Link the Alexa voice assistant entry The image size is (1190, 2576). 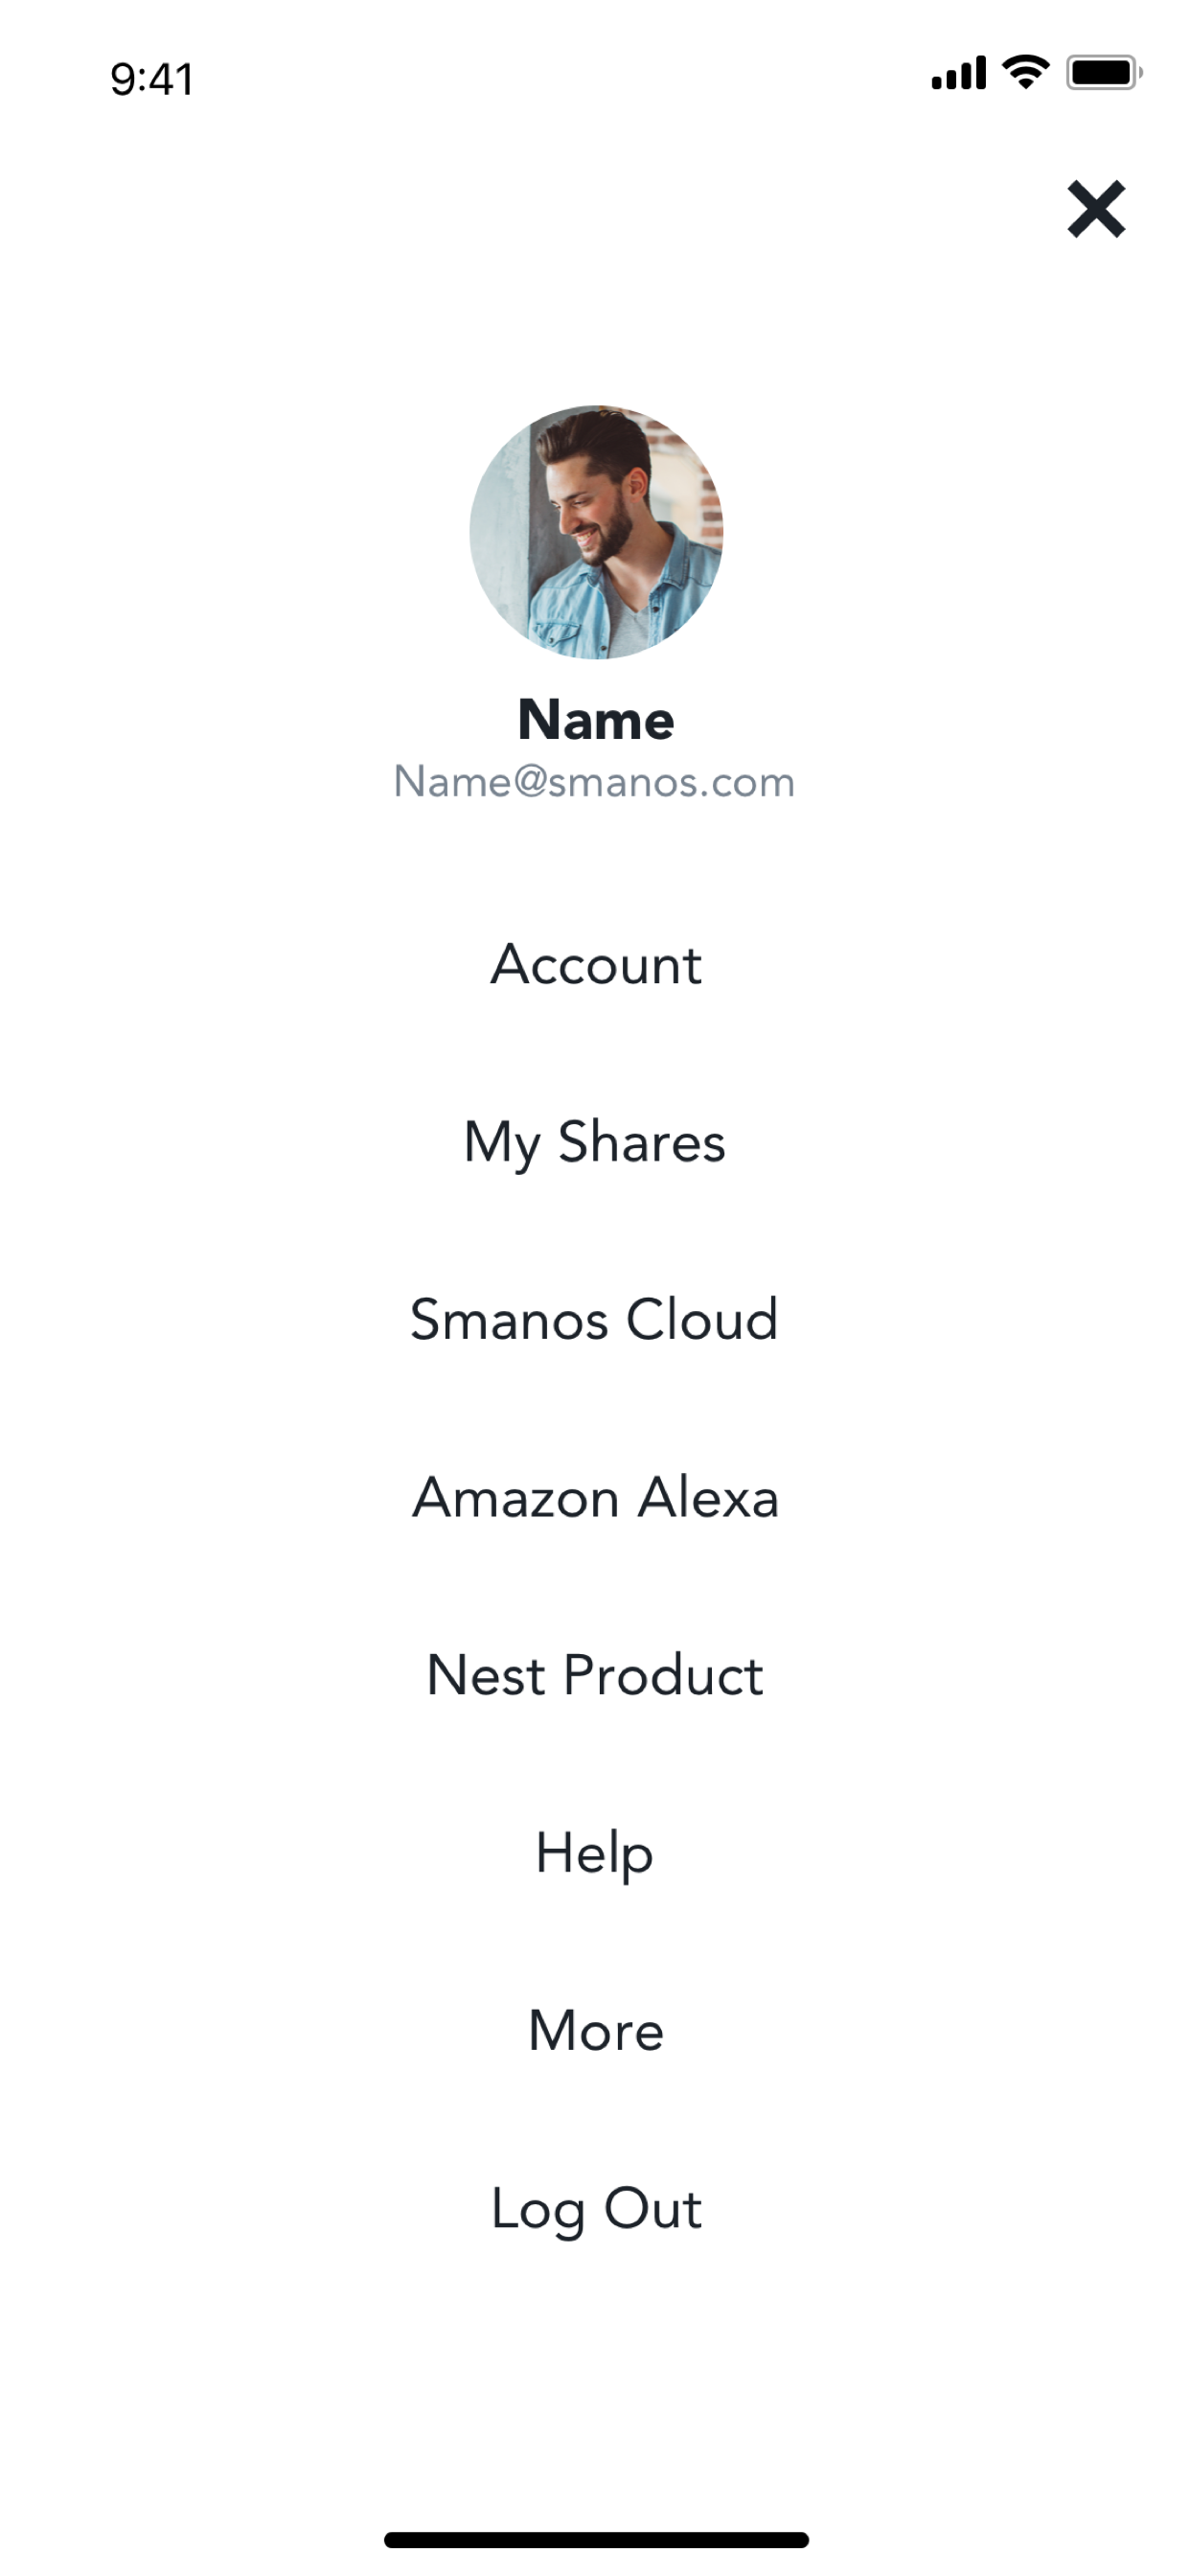coord(595,1497)
